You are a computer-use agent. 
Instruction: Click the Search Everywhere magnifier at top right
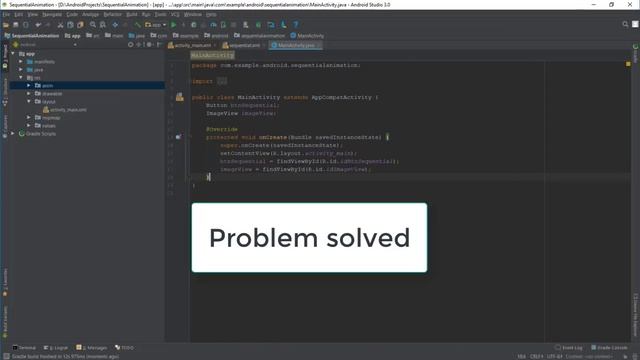[x=625, y=24]
